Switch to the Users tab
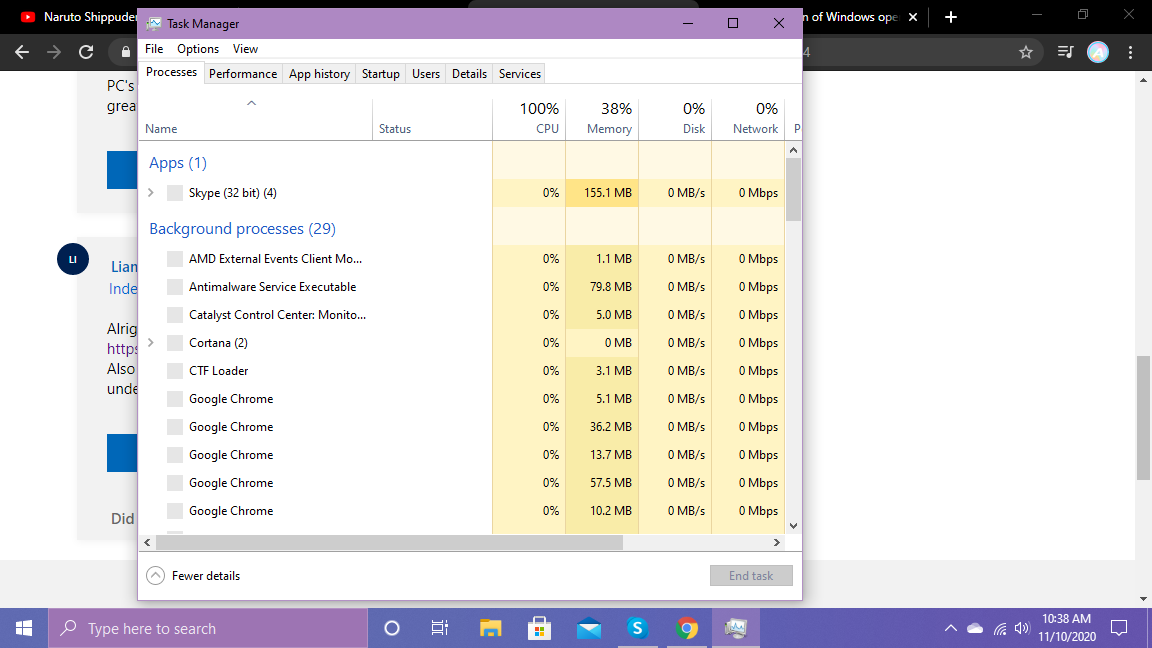Screen dimensions: 1152x648 pos(425,73)
